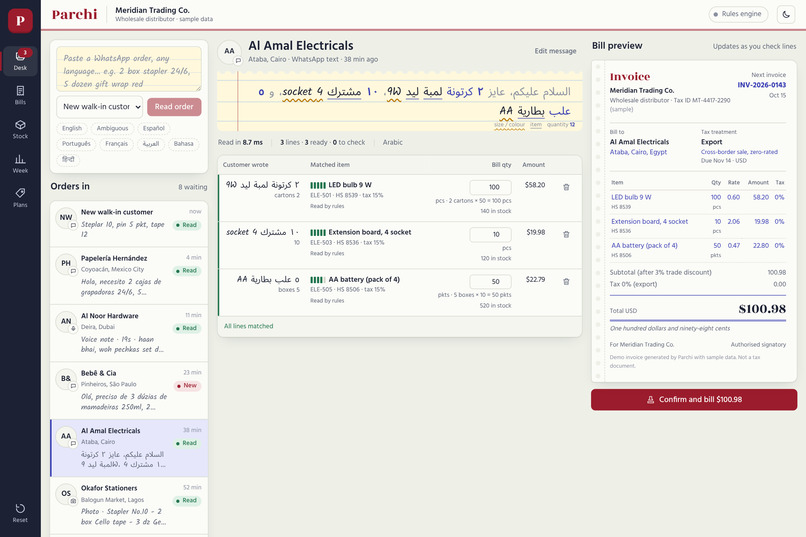Viewport: 806px width, 537px height.
Task: Click Edit message link
Action: tap(555, 51)
